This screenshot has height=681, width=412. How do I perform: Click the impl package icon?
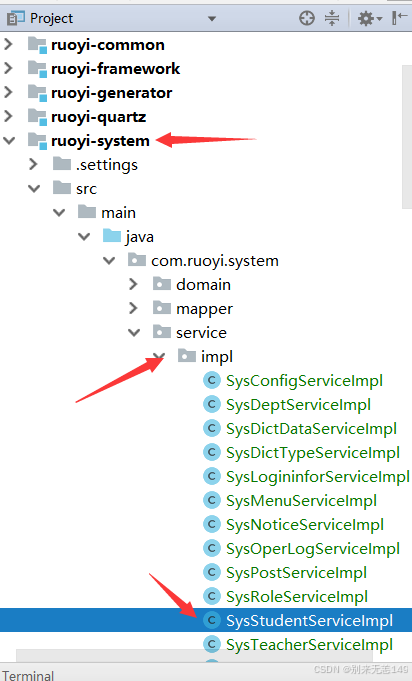point(187,356)
